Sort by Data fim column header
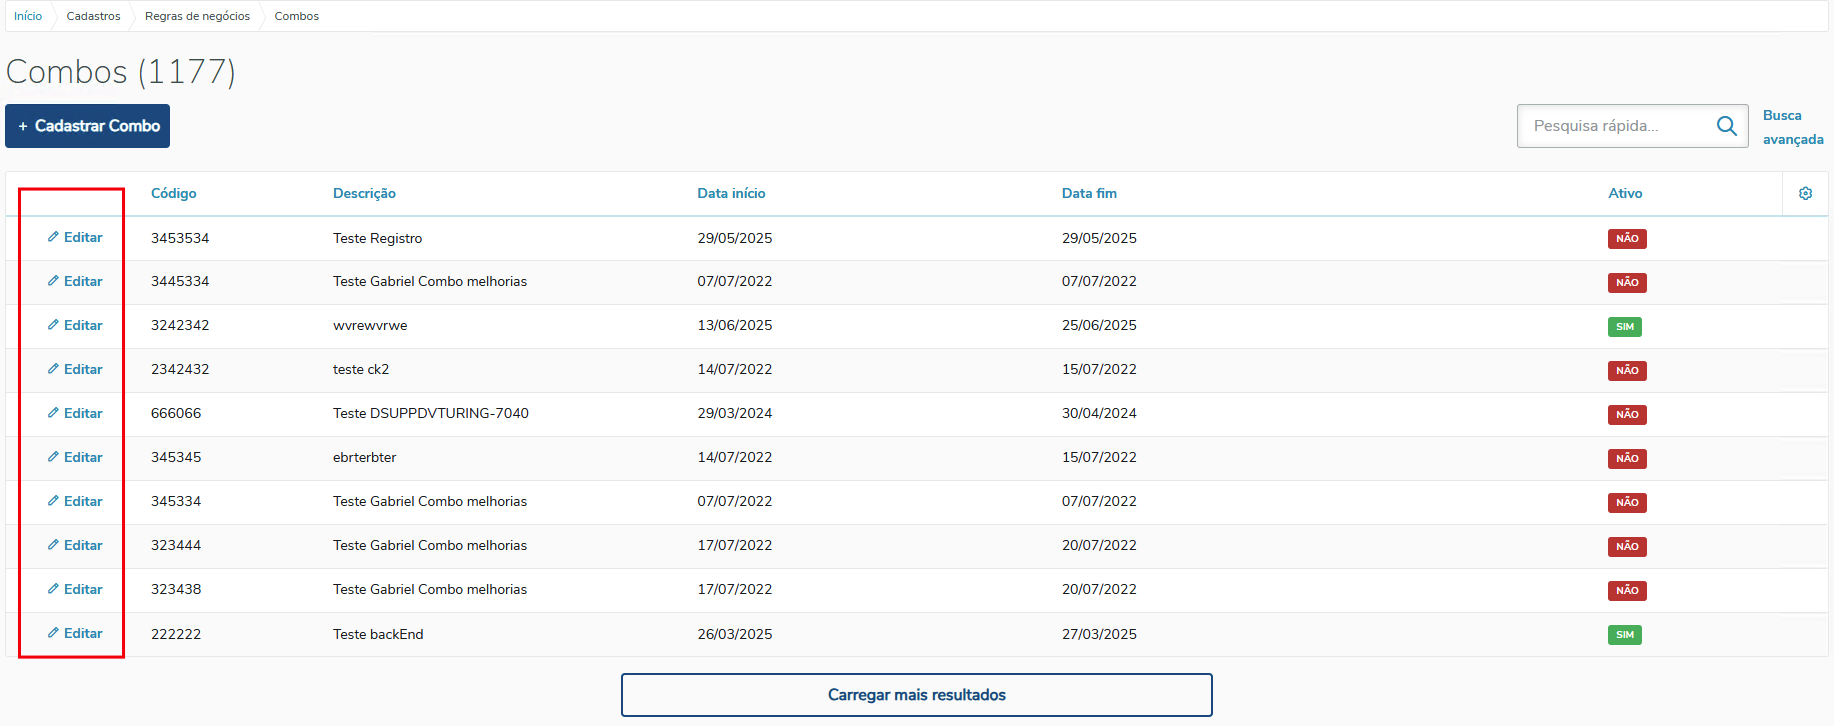 point(1089,193)
